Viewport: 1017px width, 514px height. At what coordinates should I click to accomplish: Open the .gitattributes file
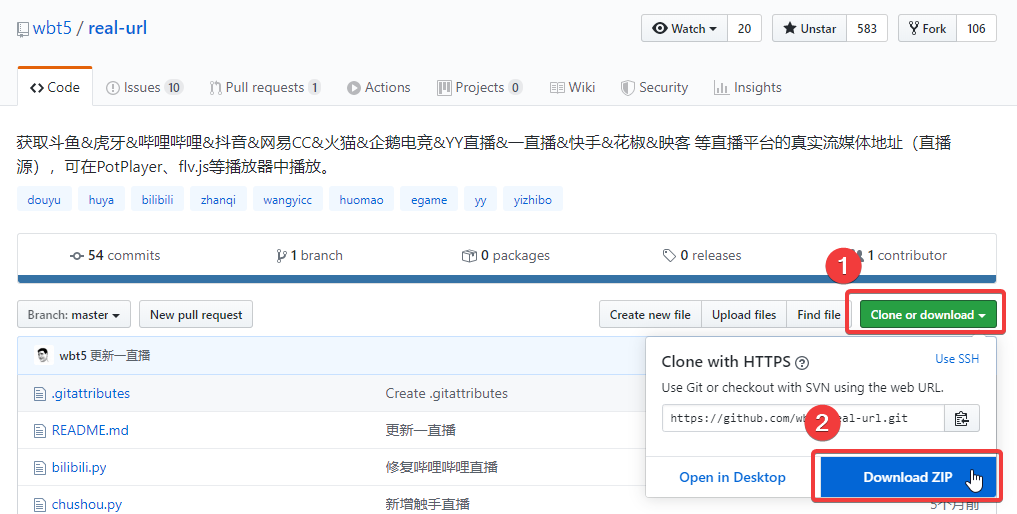point(91,393)
